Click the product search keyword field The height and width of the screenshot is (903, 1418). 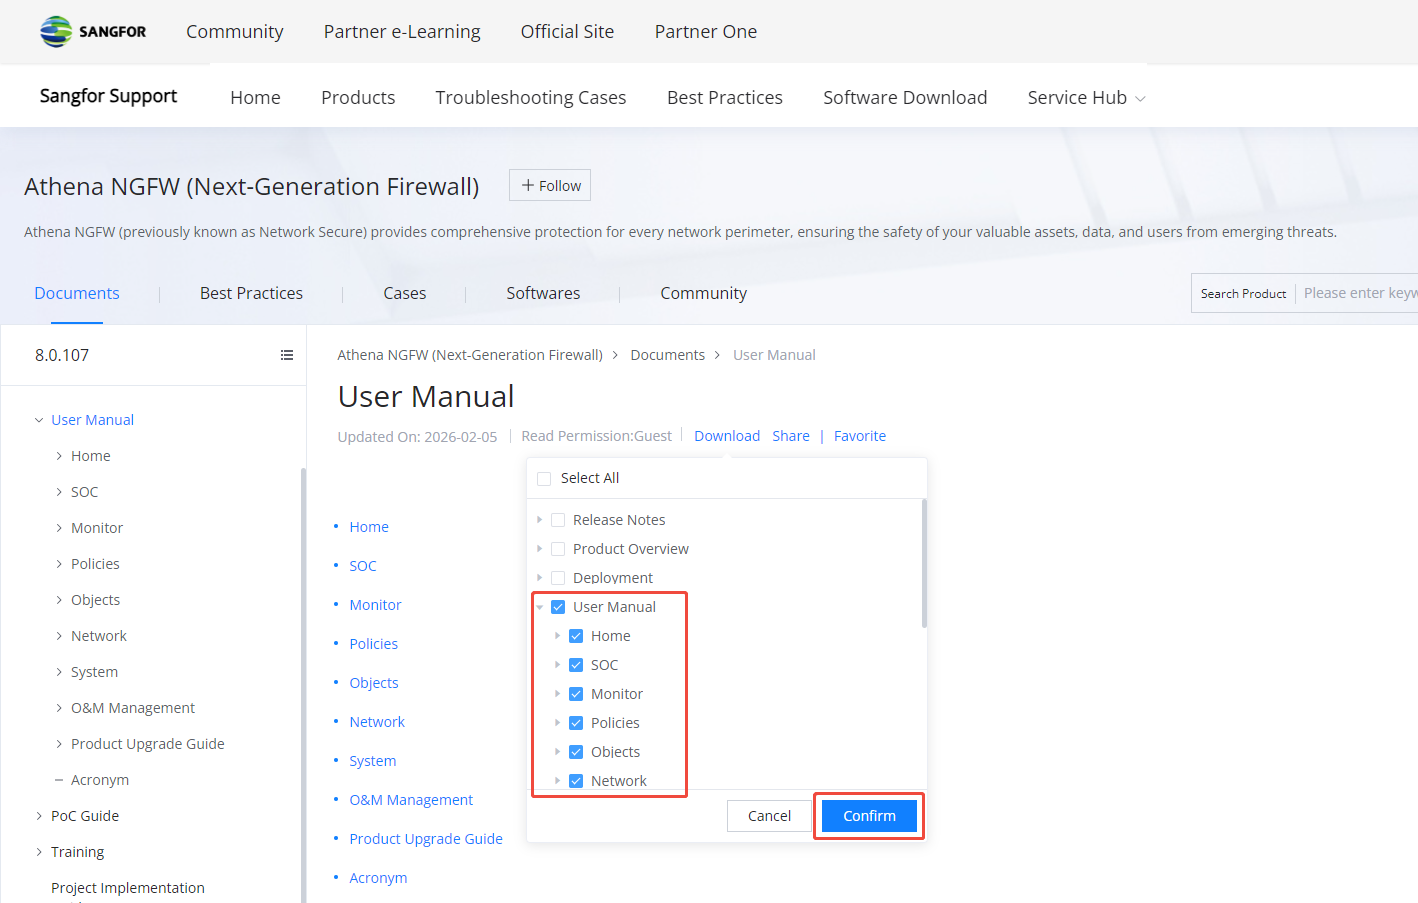pos(1360,293)
